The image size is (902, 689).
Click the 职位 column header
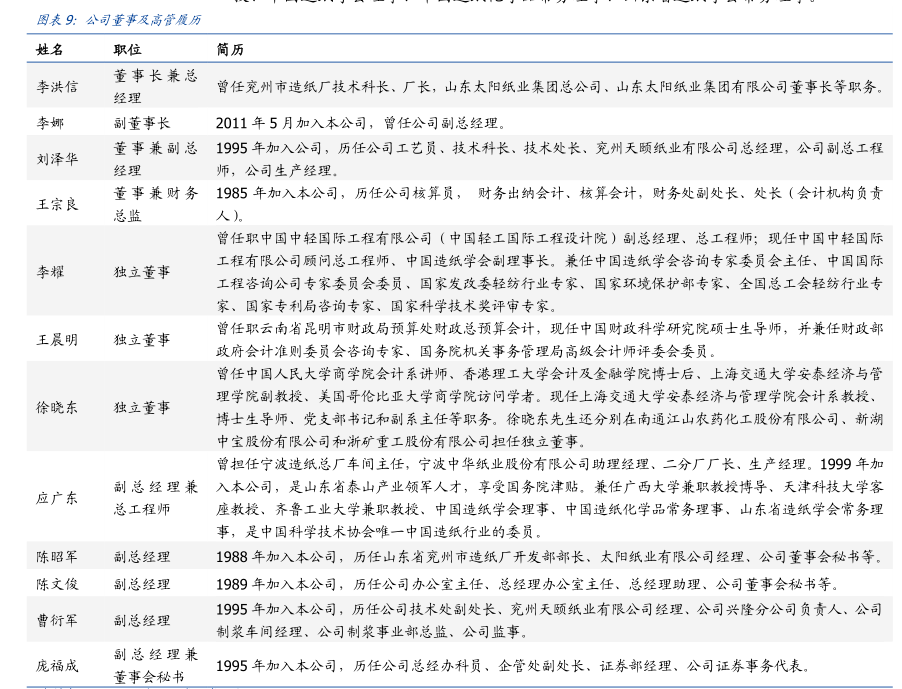click(127, 49)
